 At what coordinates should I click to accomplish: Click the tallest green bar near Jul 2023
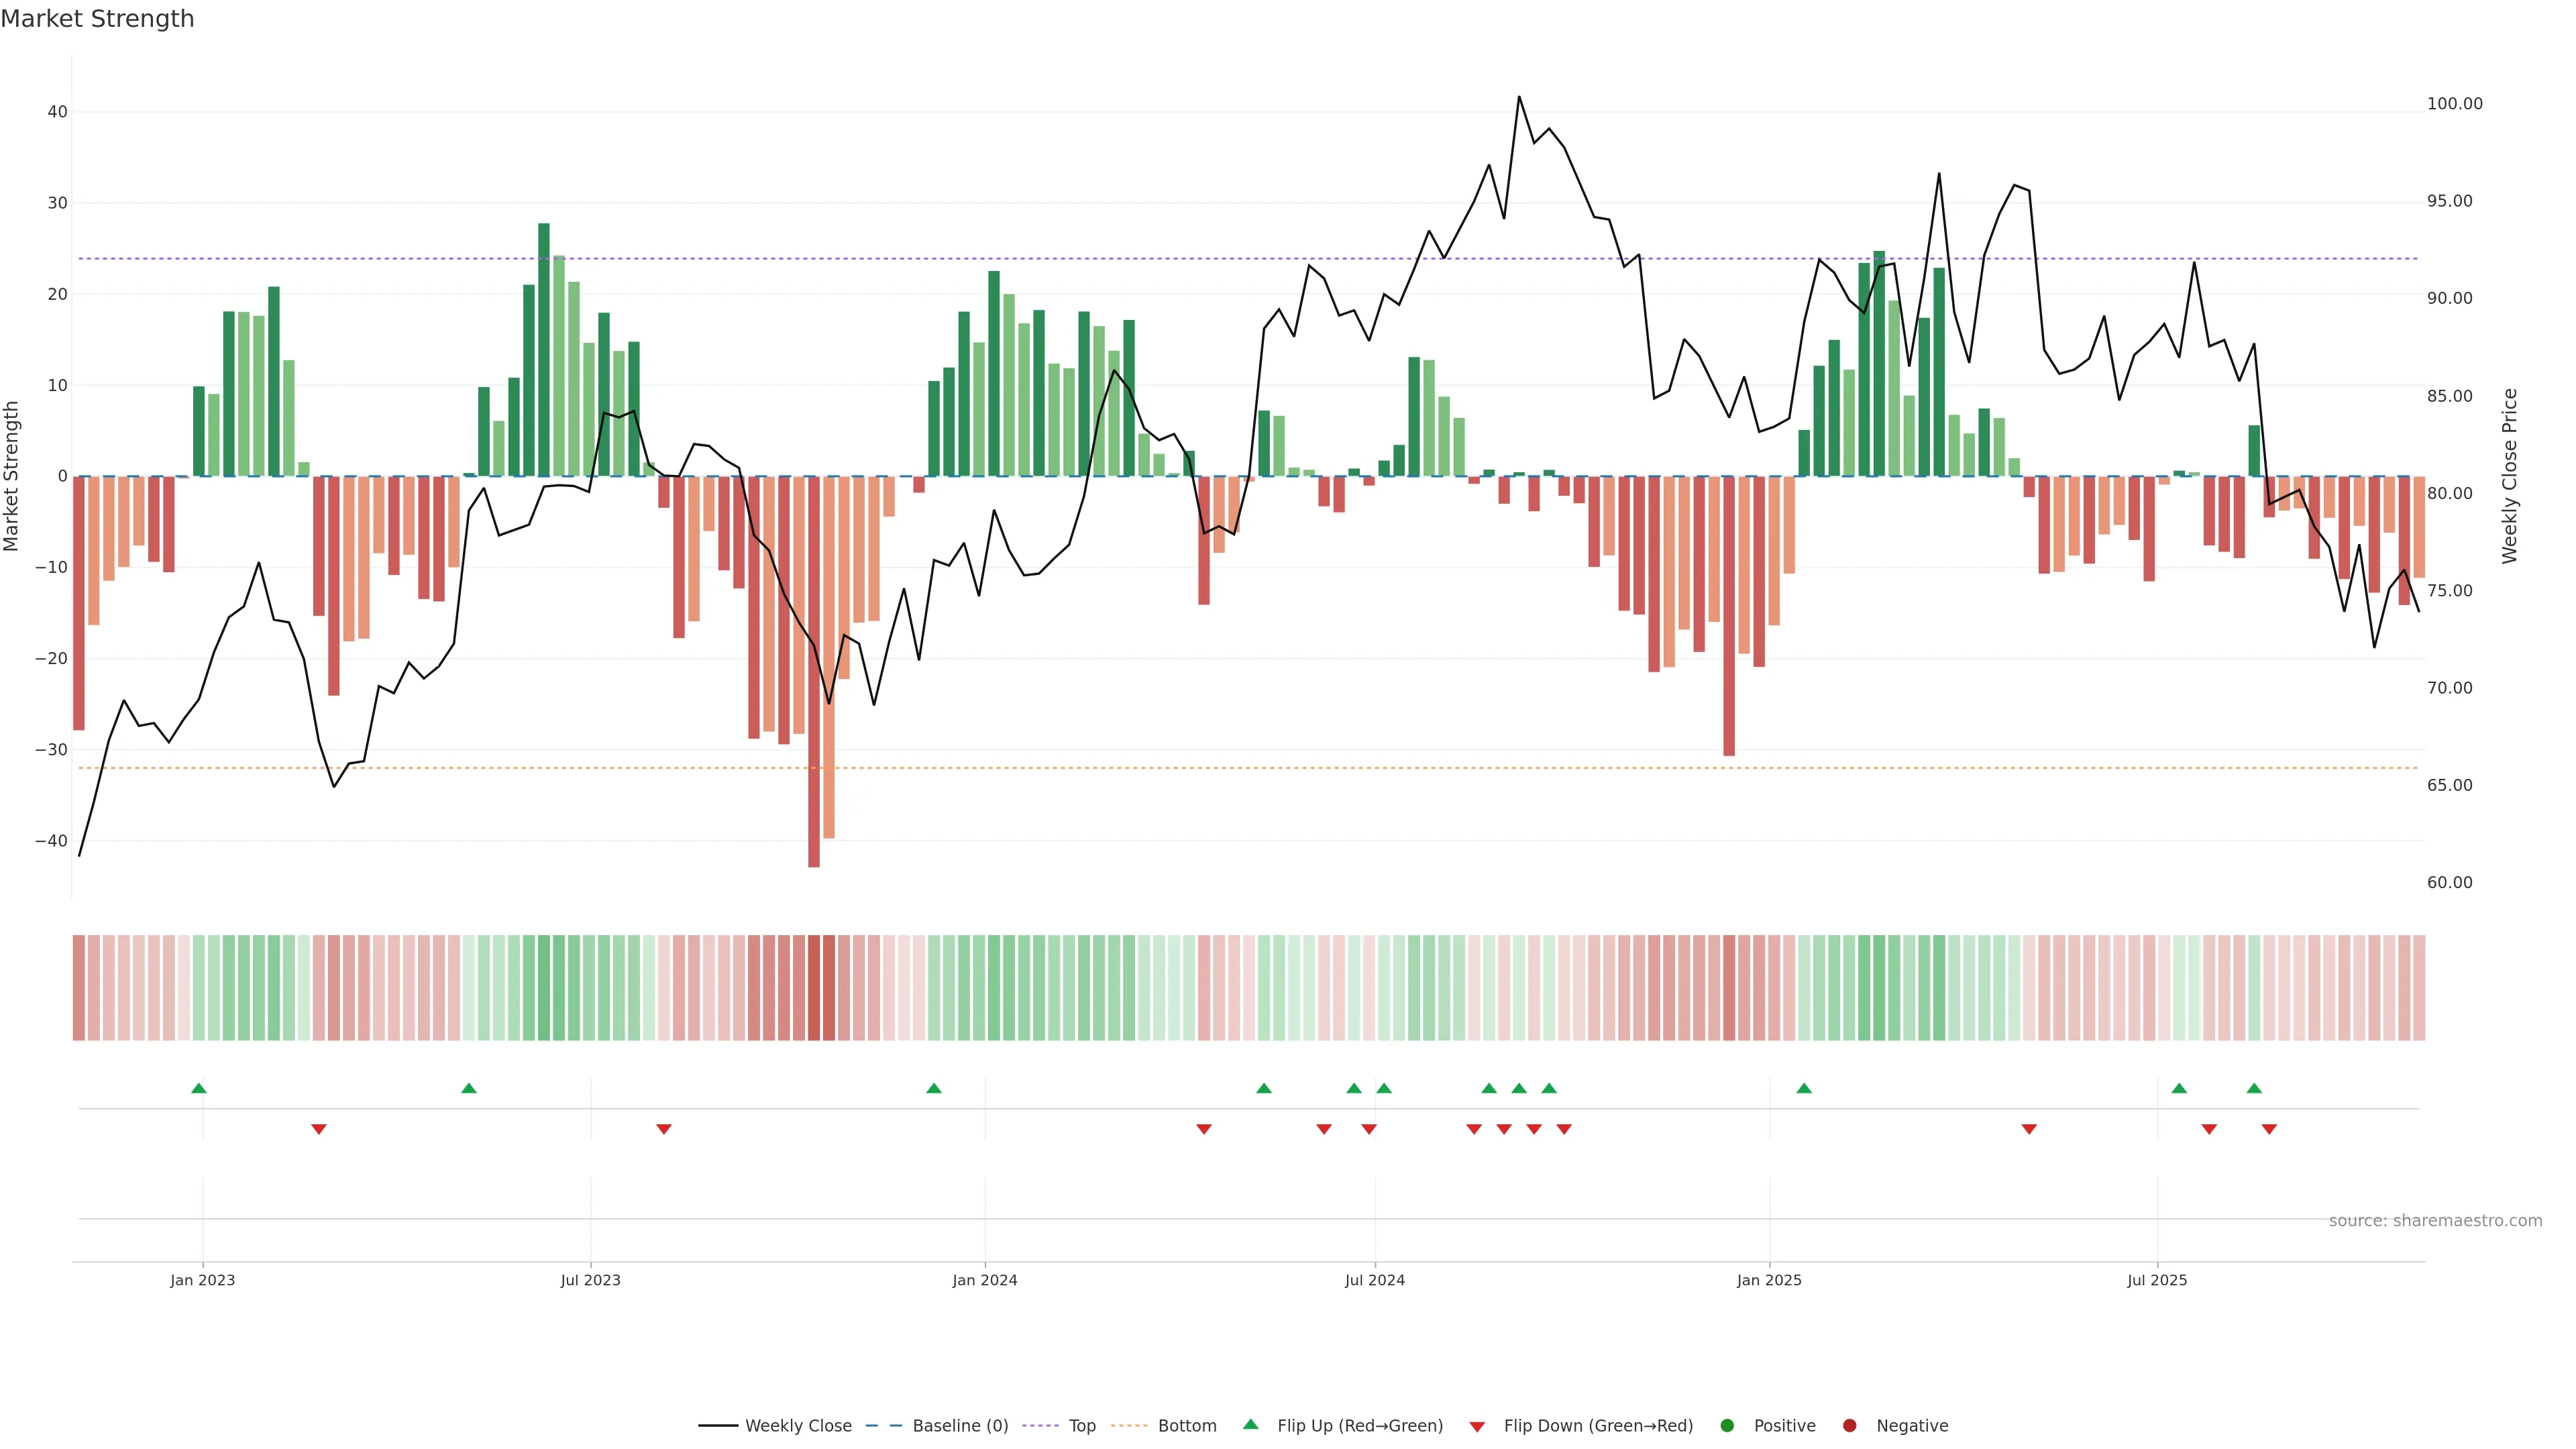[544, 350]
